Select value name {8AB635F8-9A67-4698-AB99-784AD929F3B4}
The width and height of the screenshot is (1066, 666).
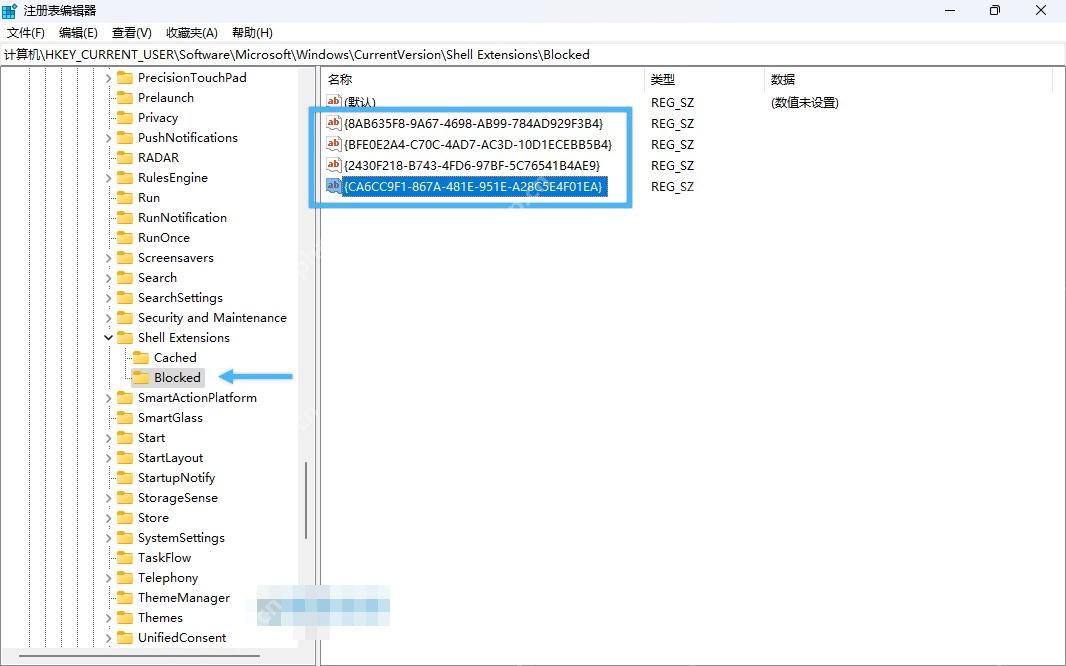click(x=474, y=124)
